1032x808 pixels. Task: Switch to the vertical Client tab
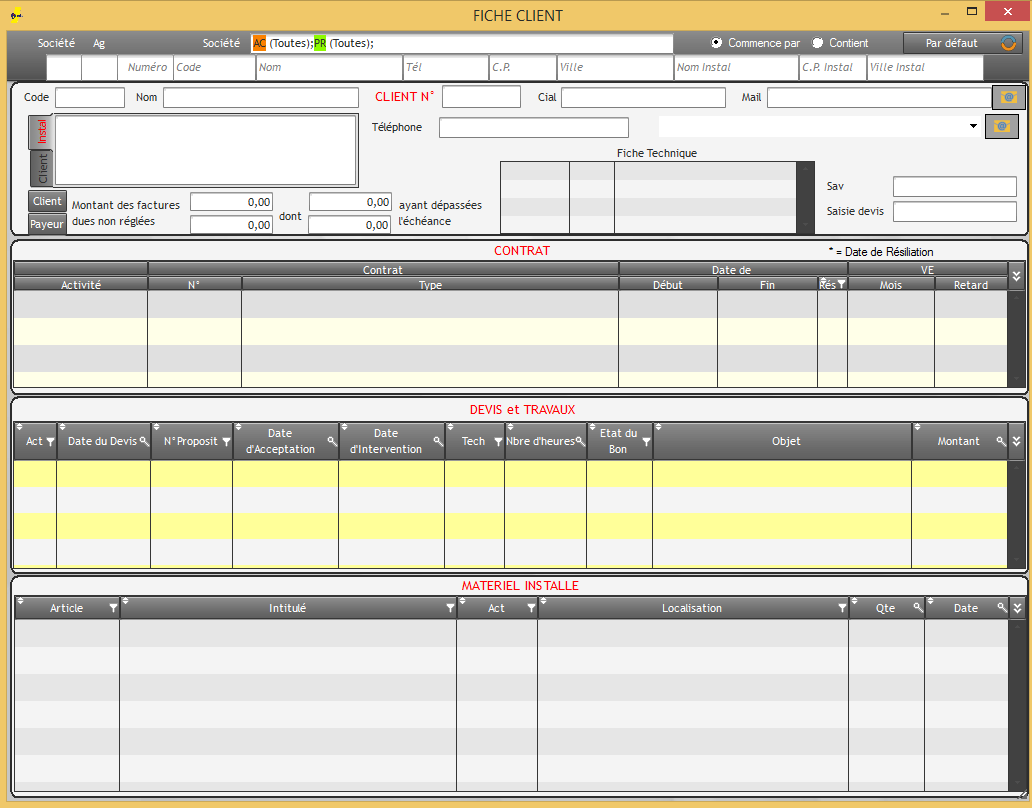point(42,168)
